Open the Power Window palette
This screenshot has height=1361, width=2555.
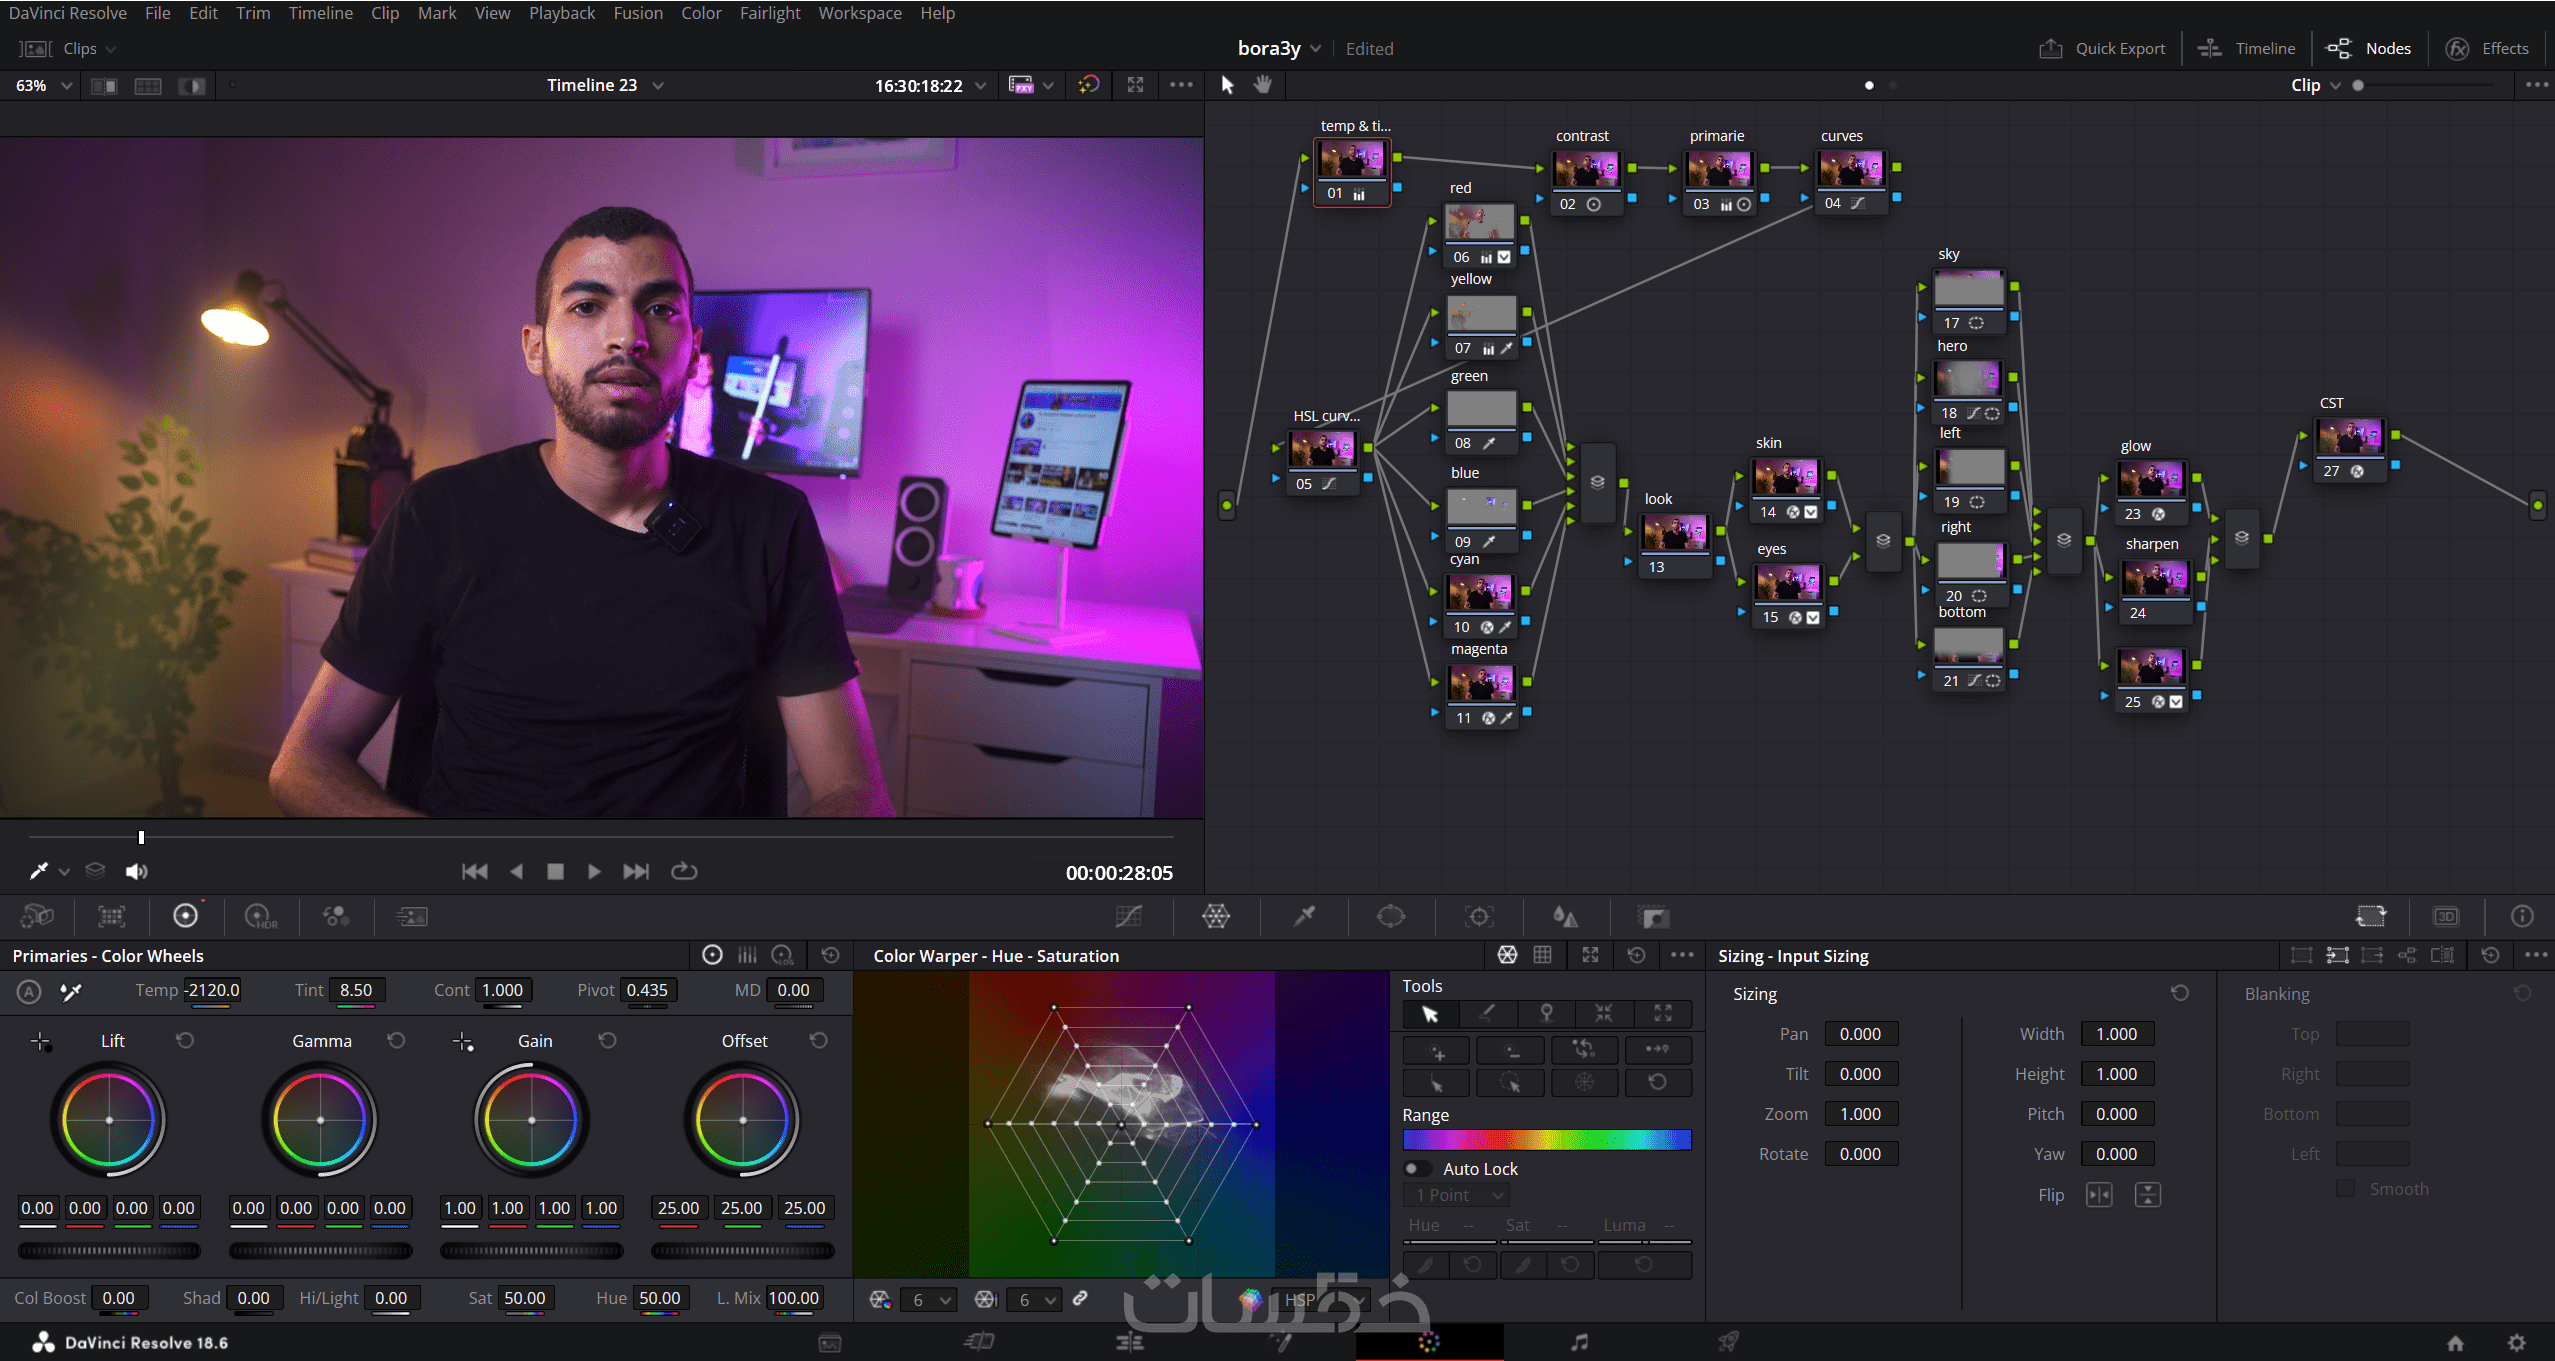1390,916
